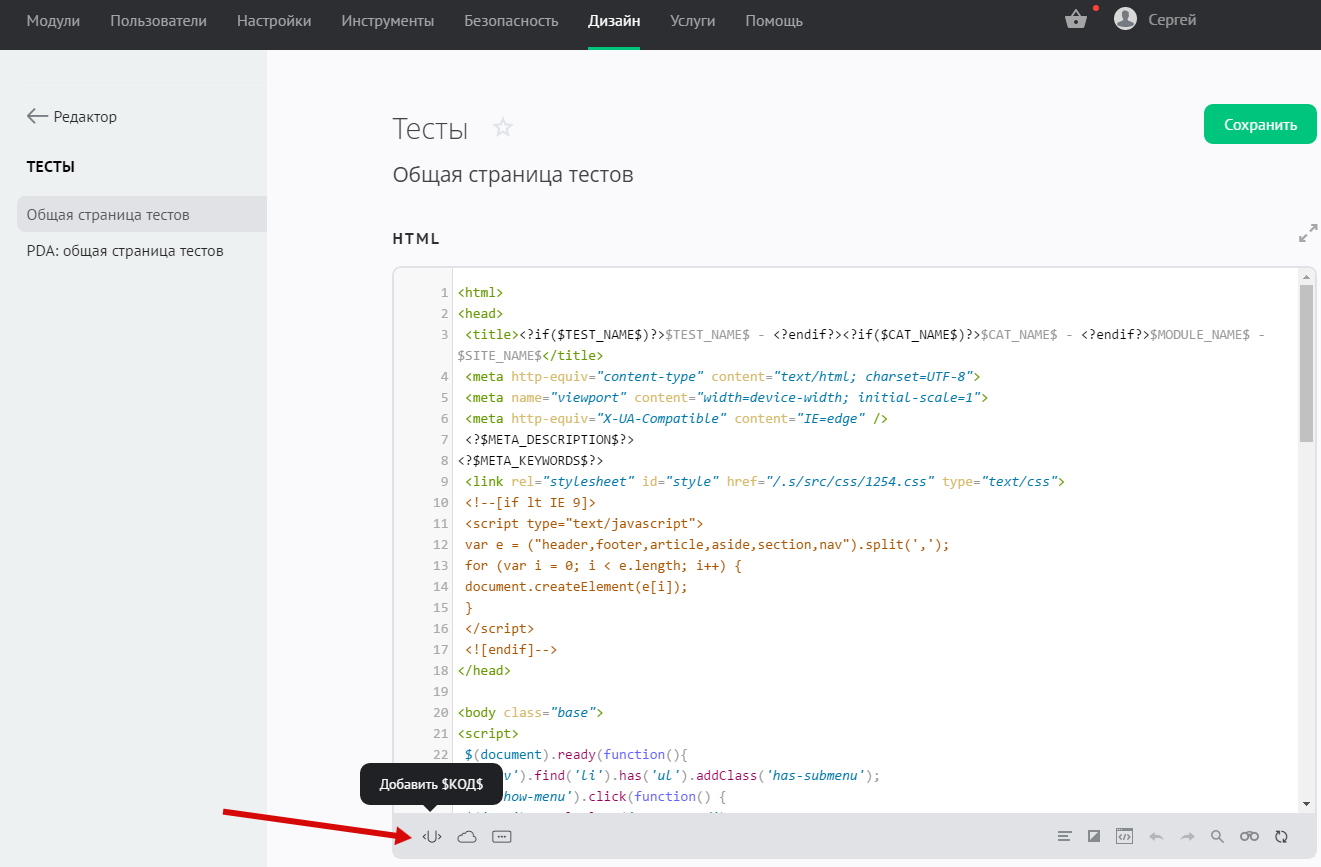The image size is (1321, 867).
Task: Click the code window icon in toolbar
Action: coord(1124,837)
